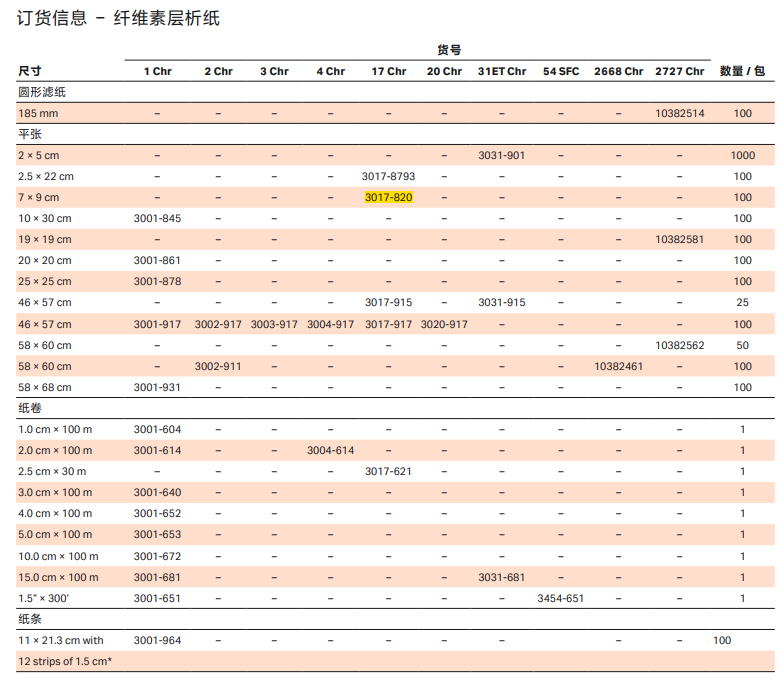The width and height of the screenshot is (782, 678).
Task: Click catalog number 10382461
Action: click(618, 366)
